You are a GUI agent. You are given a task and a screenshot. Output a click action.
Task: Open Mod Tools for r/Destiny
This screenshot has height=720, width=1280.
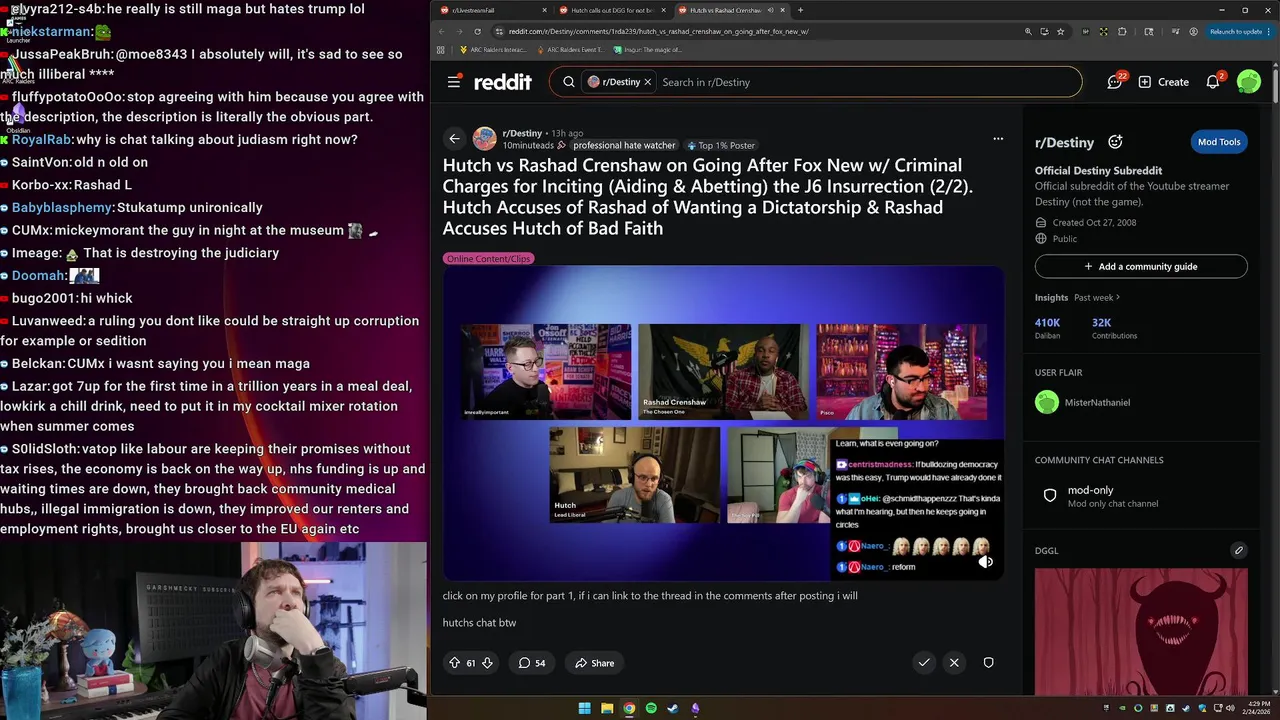1219,142
